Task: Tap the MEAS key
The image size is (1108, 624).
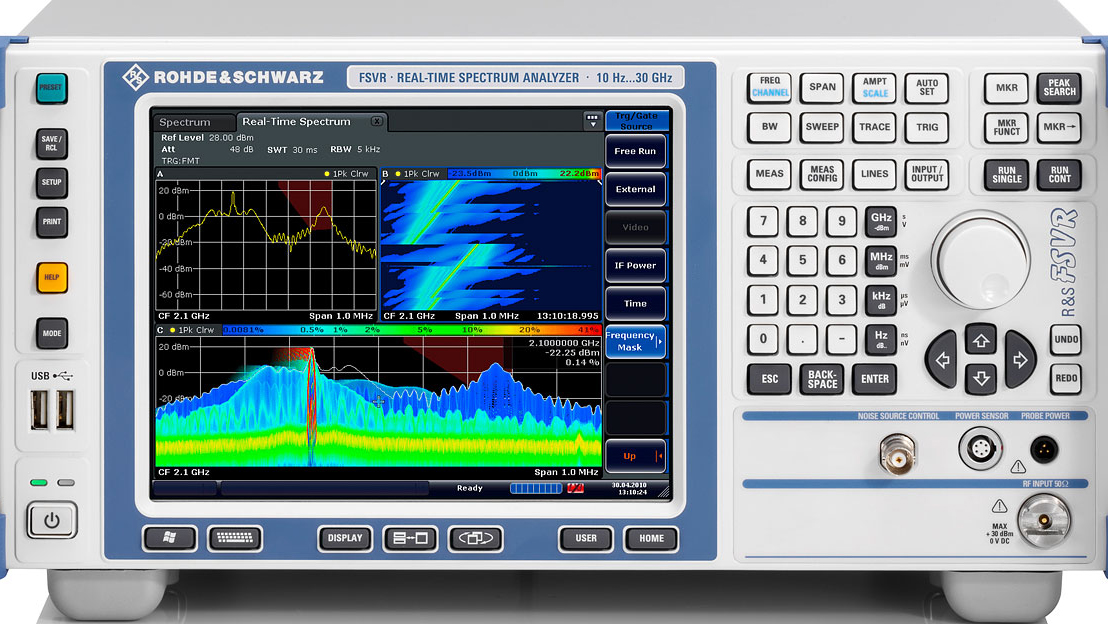Action: pyautogui.click(x=770, y=174)
